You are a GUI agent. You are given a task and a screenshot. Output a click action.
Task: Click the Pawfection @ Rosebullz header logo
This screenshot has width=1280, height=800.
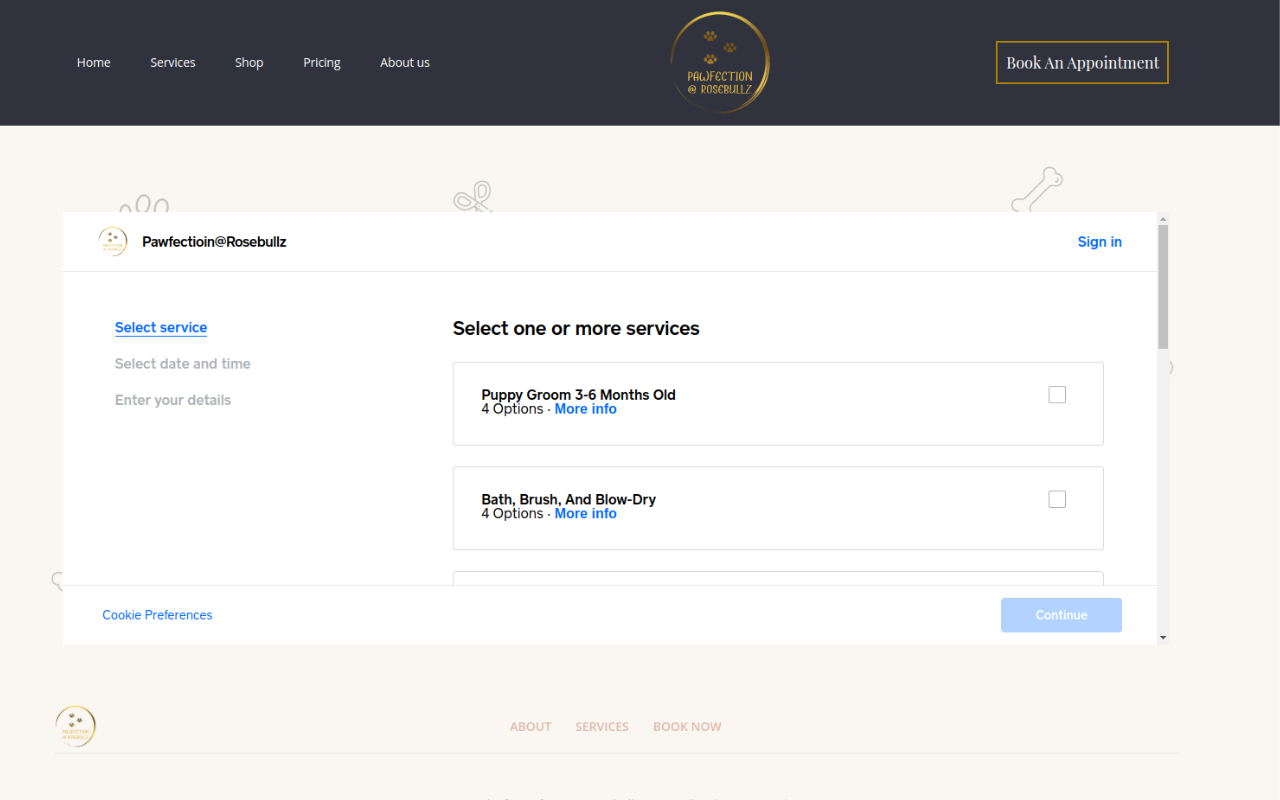719,62
